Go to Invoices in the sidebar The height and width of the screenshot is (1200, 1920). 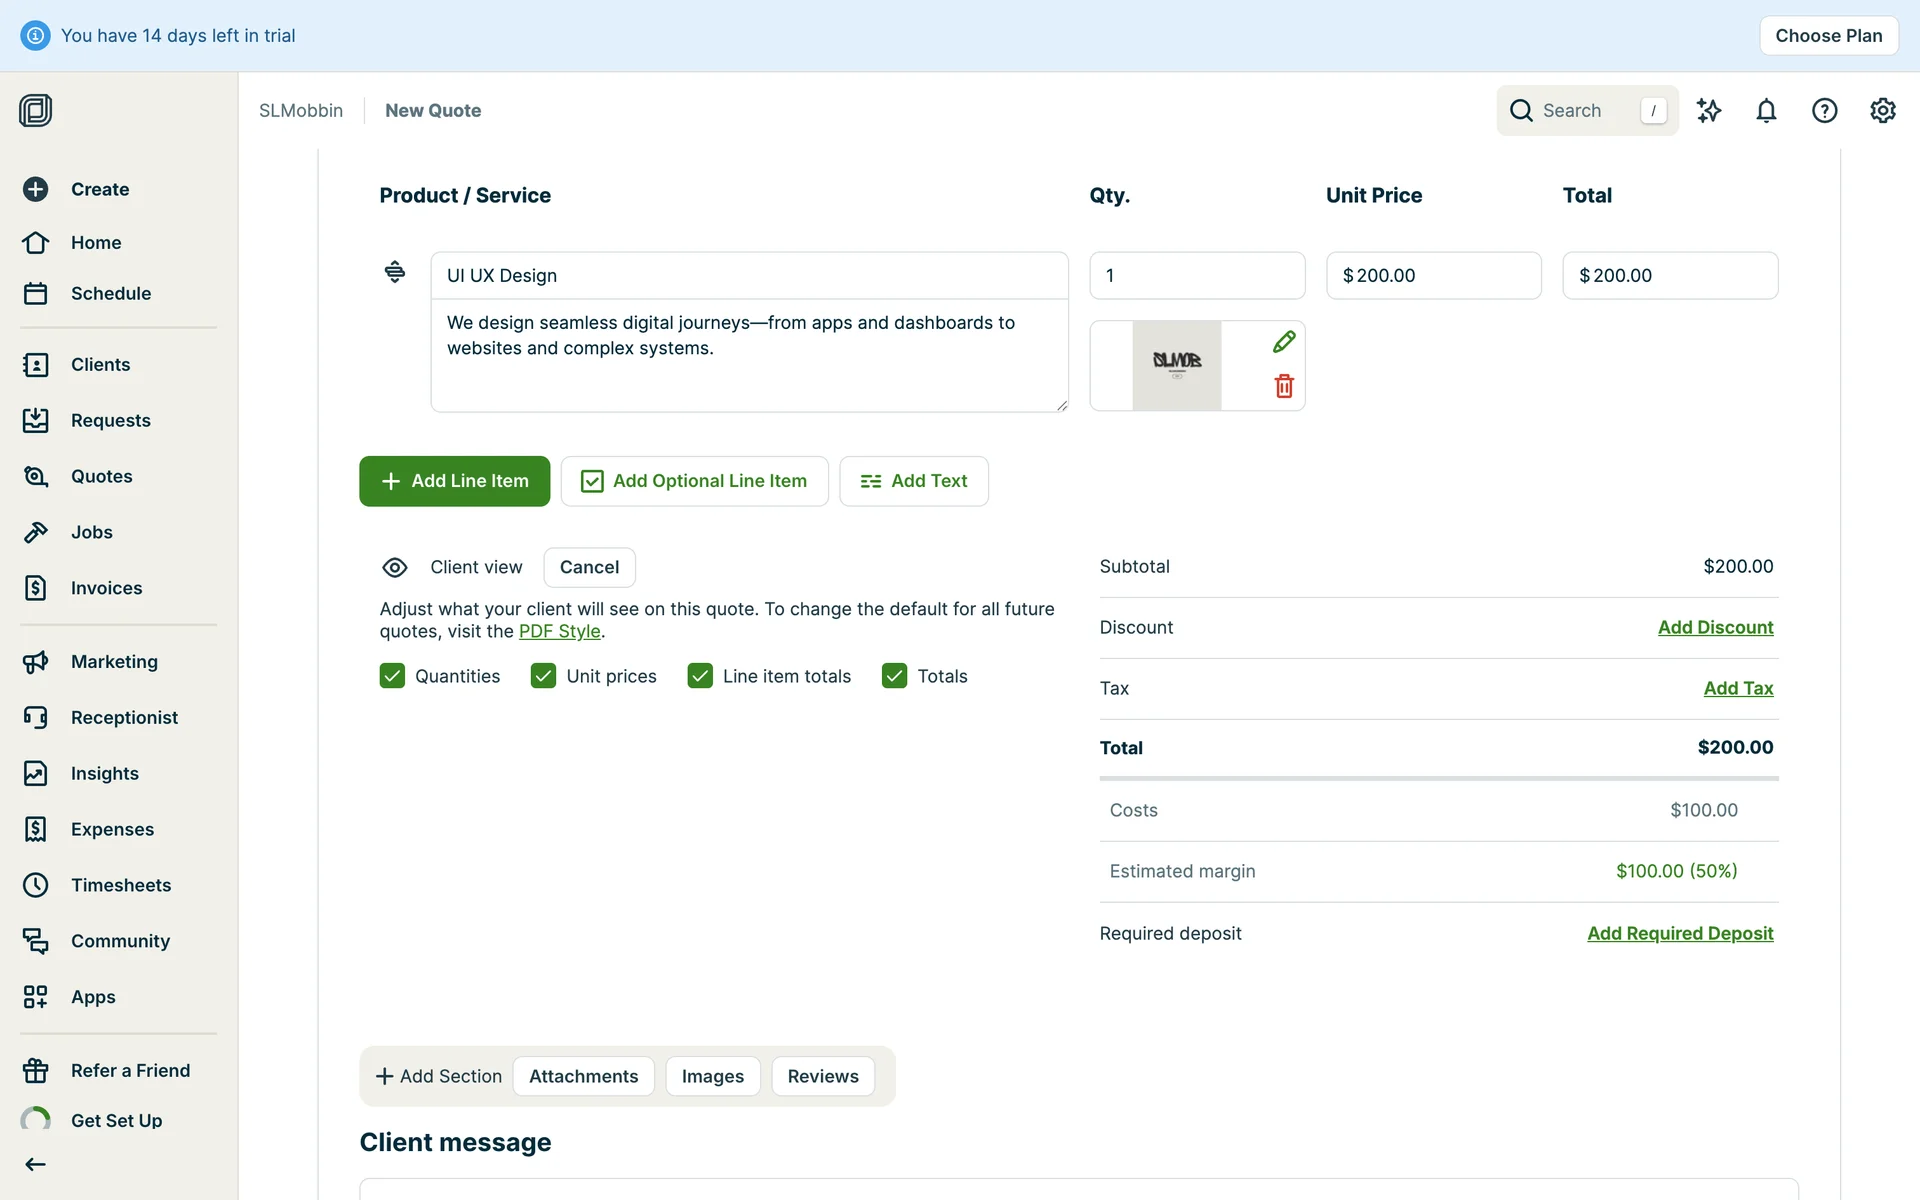[x=106, y=588]
